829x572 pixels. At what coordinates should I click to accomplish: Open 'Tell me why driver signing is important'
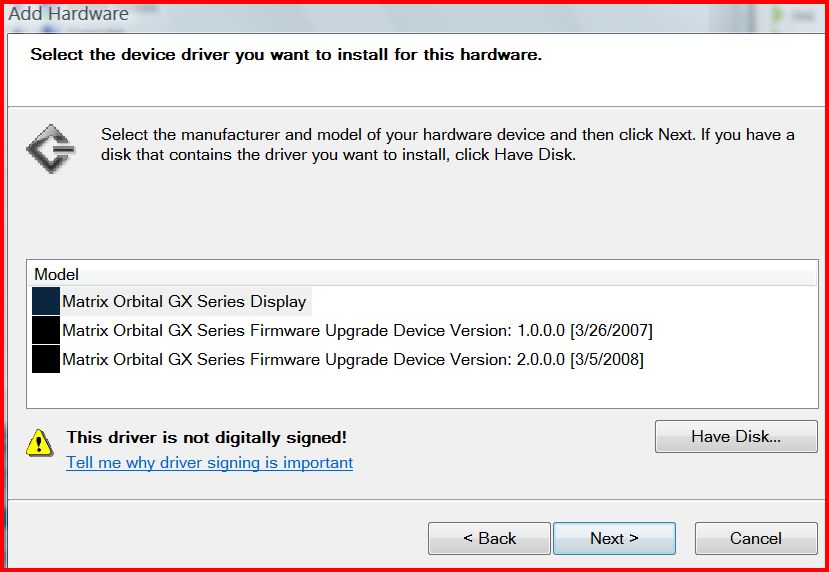[x=209, y=463]
